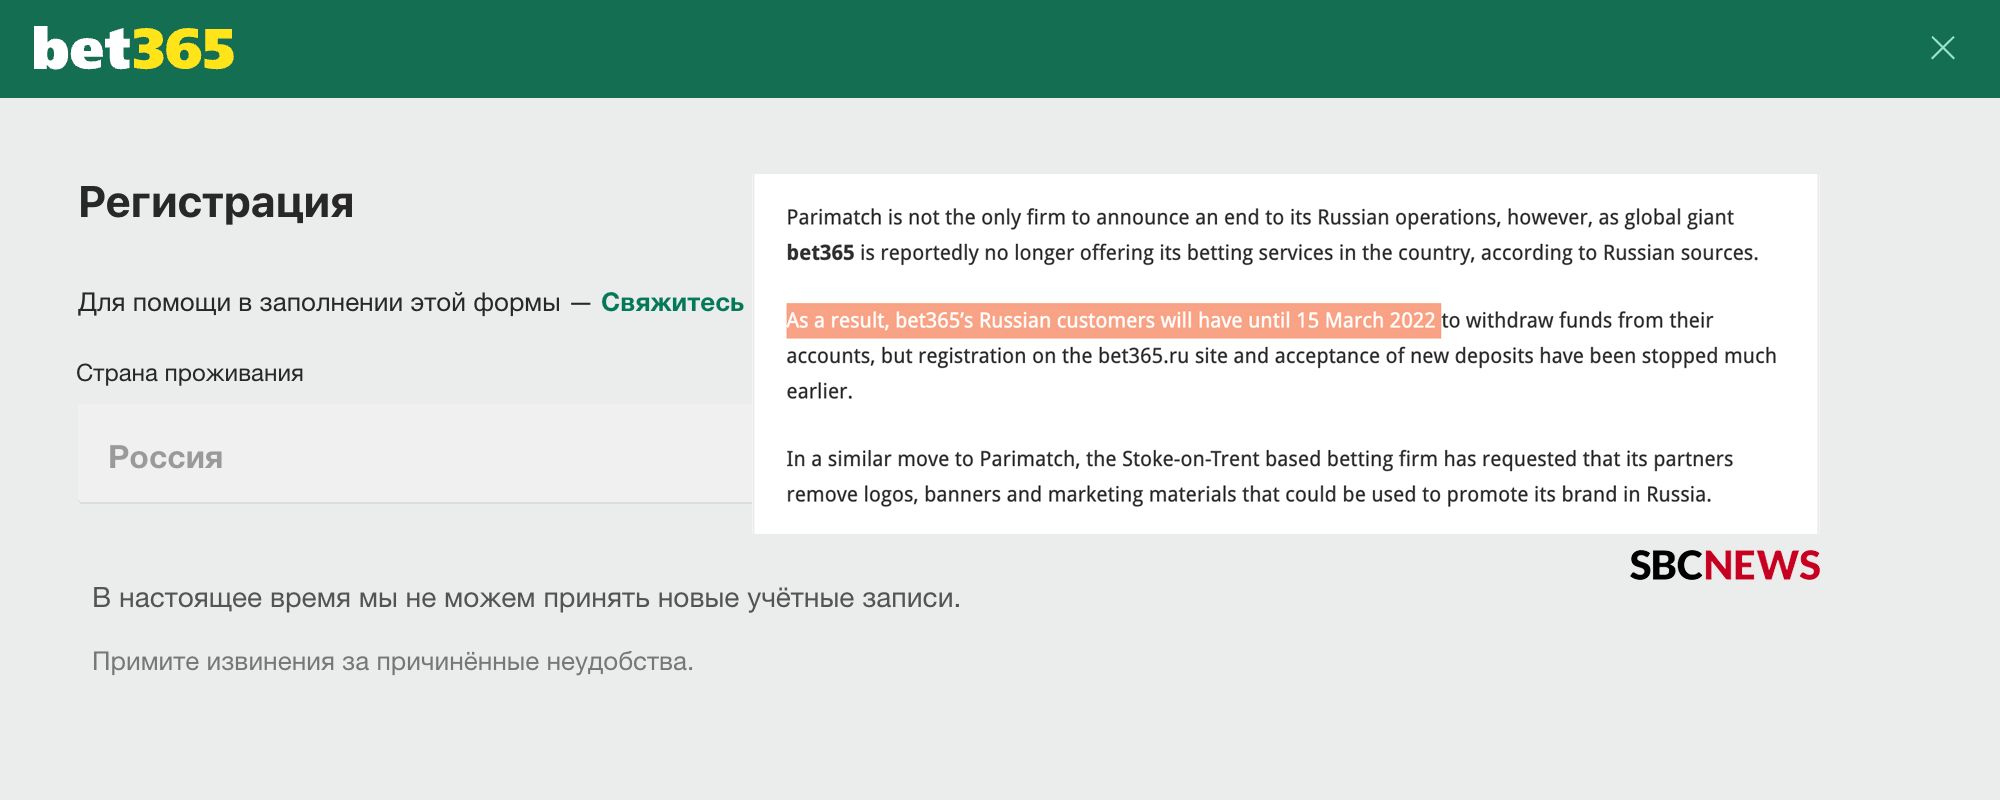Click the bold bet365 word in article
Image resolution: width=2000 pixels, height=800 pixels.
point(820,253)
